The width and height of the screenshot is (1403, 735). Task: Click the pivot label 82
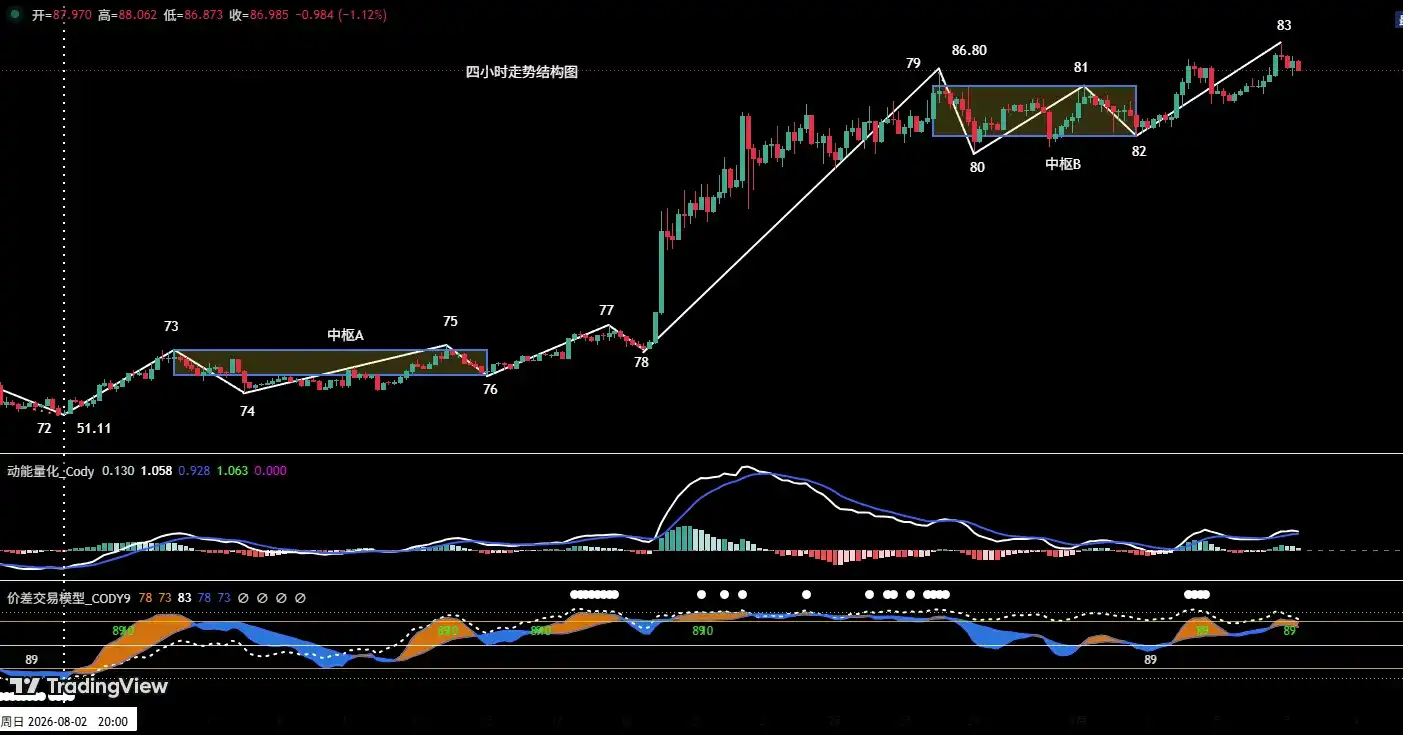[1139, 151]
